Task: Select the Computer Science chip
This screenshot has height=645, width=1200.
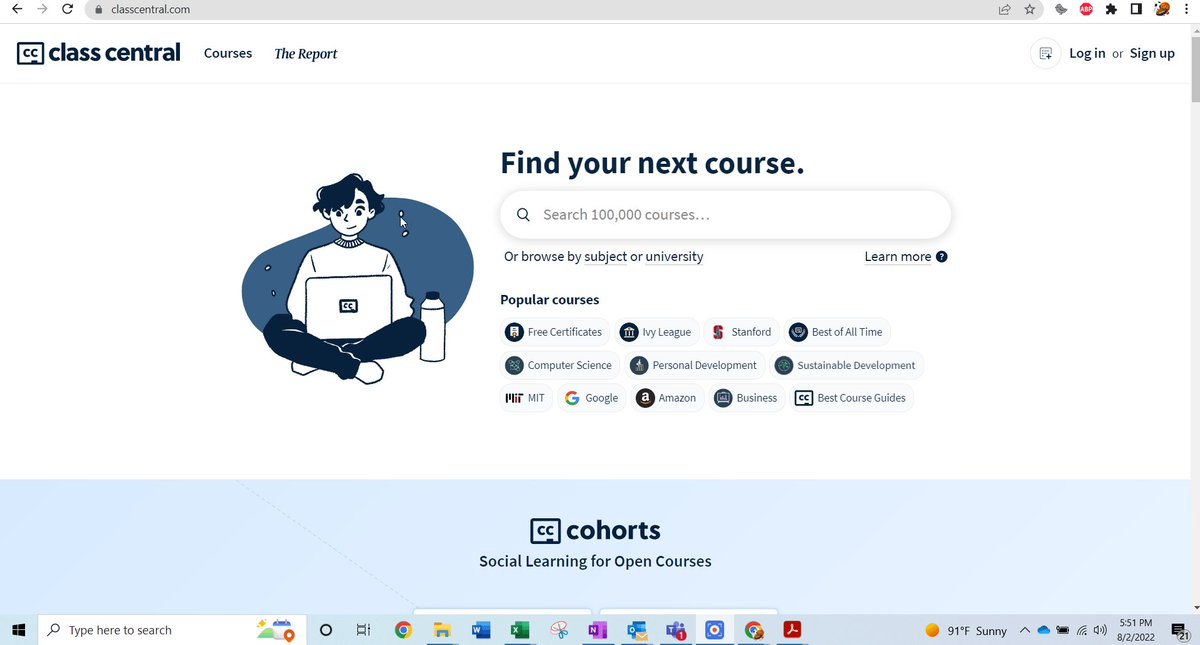Action: coord(560,365)
